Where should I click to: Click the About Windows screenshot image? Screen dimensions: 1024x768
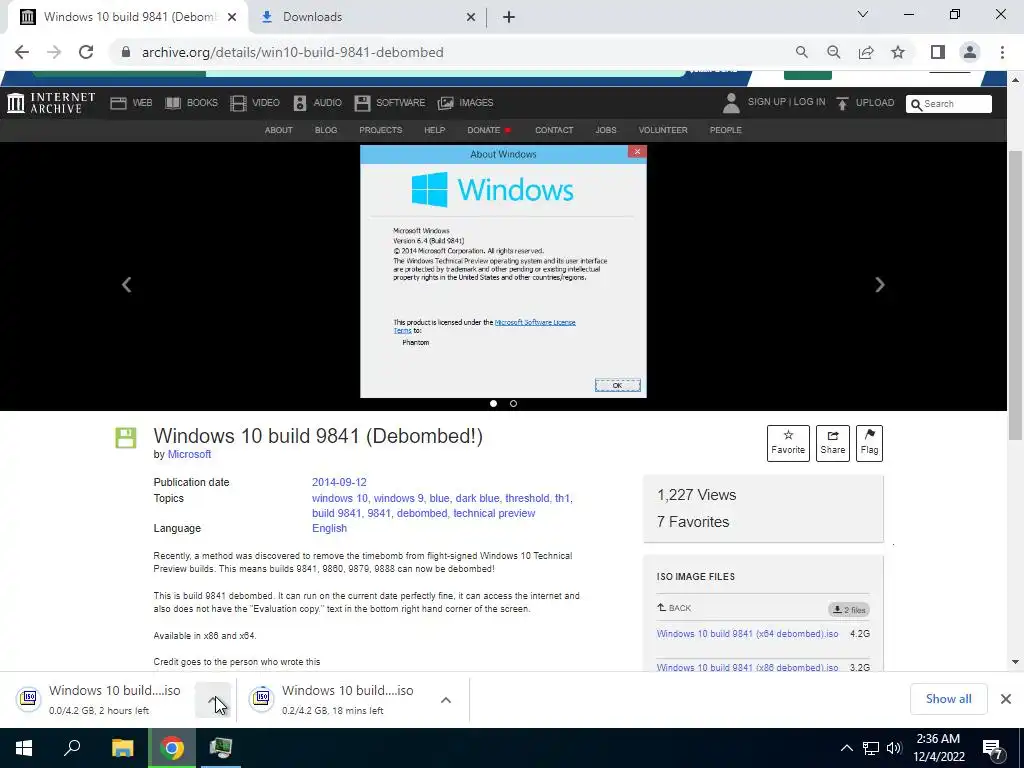click(503, 271)
